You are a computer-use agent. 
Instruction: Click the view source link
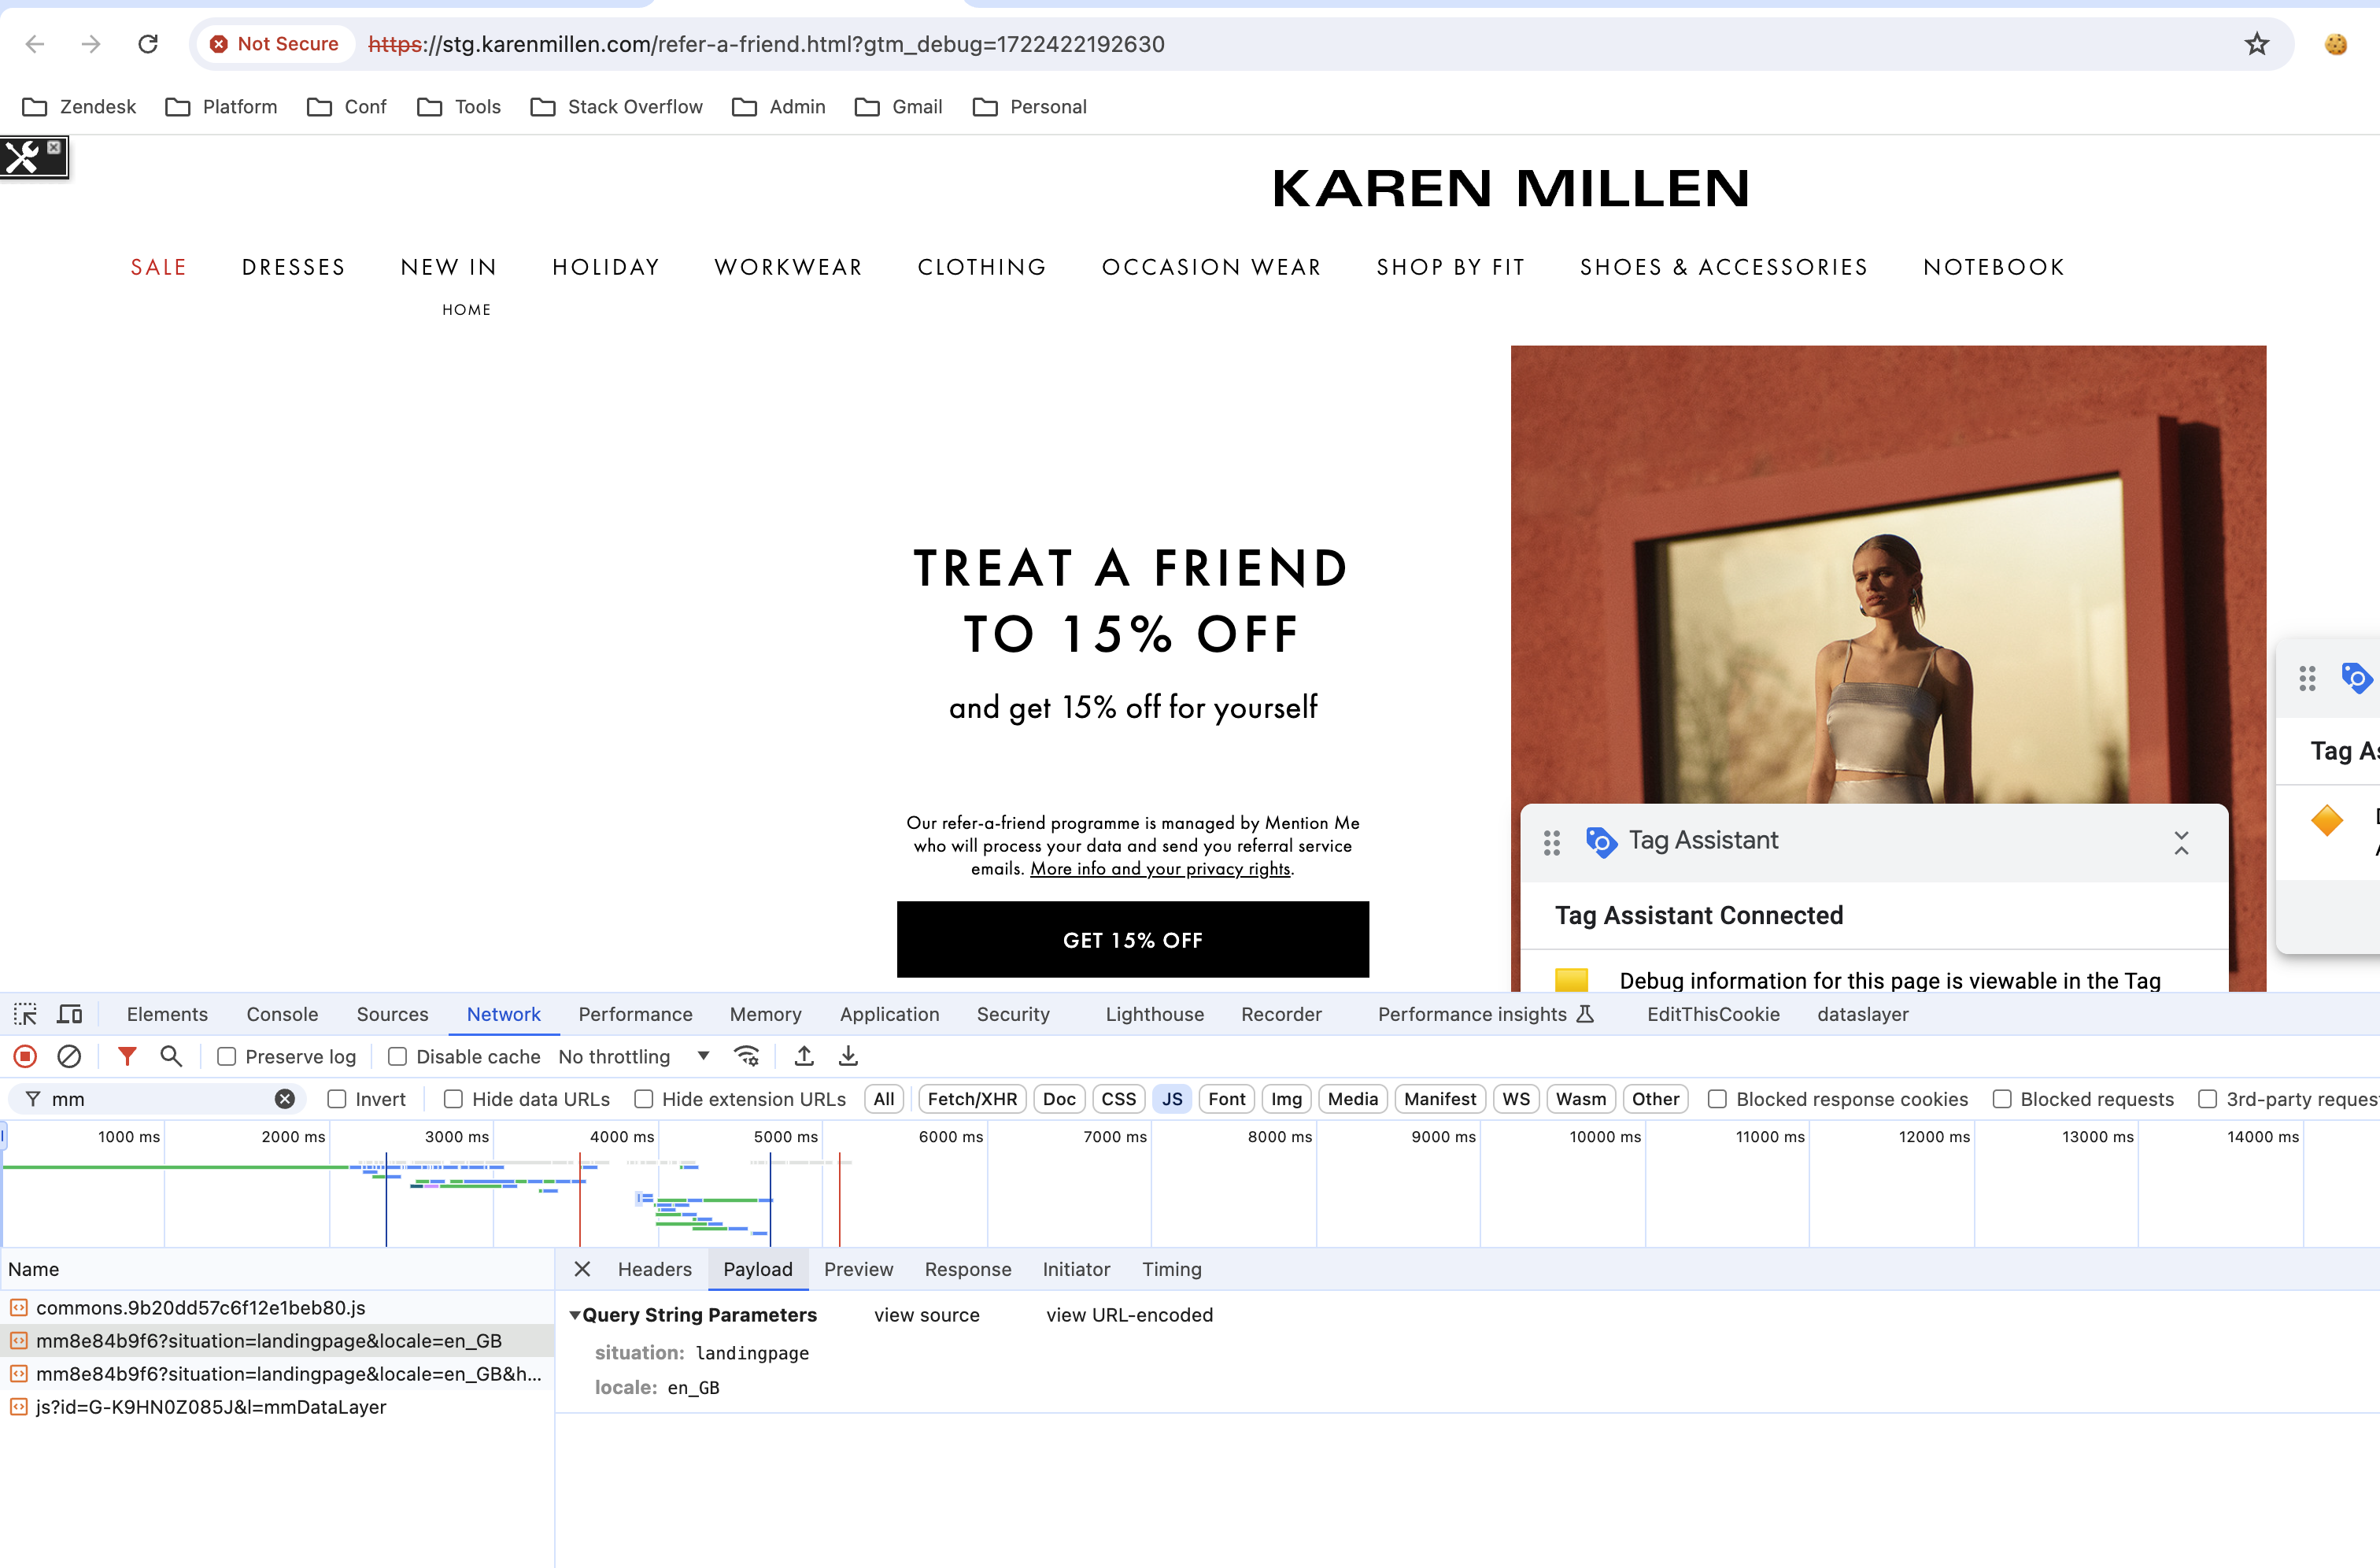[x=926, y=1316]
